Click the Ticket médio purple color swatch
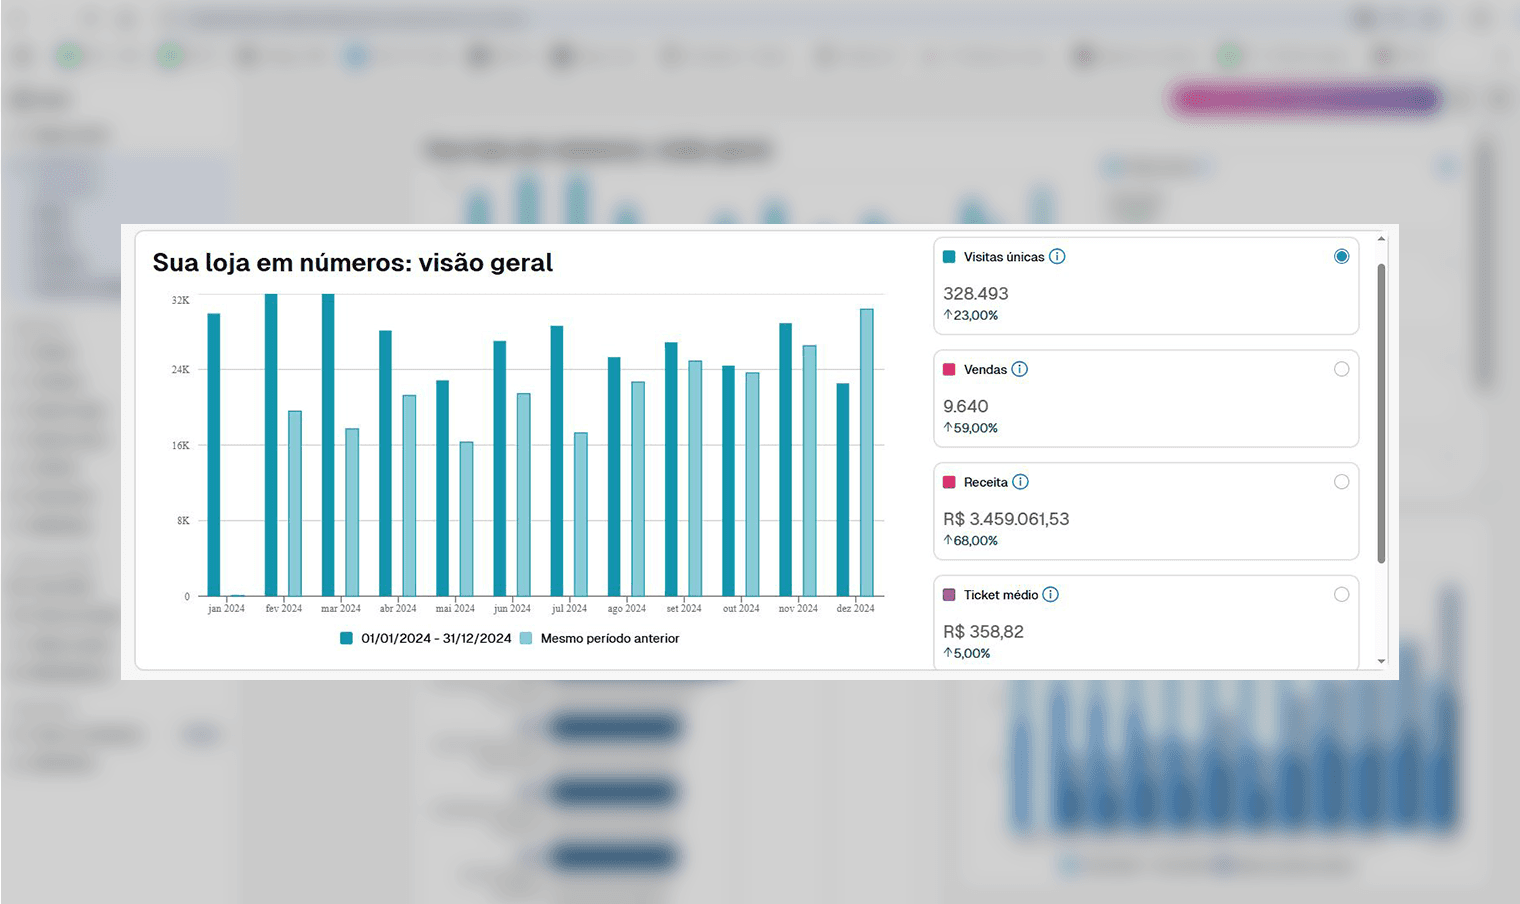This screenshot has height=904, width=1520. point(949,595)
